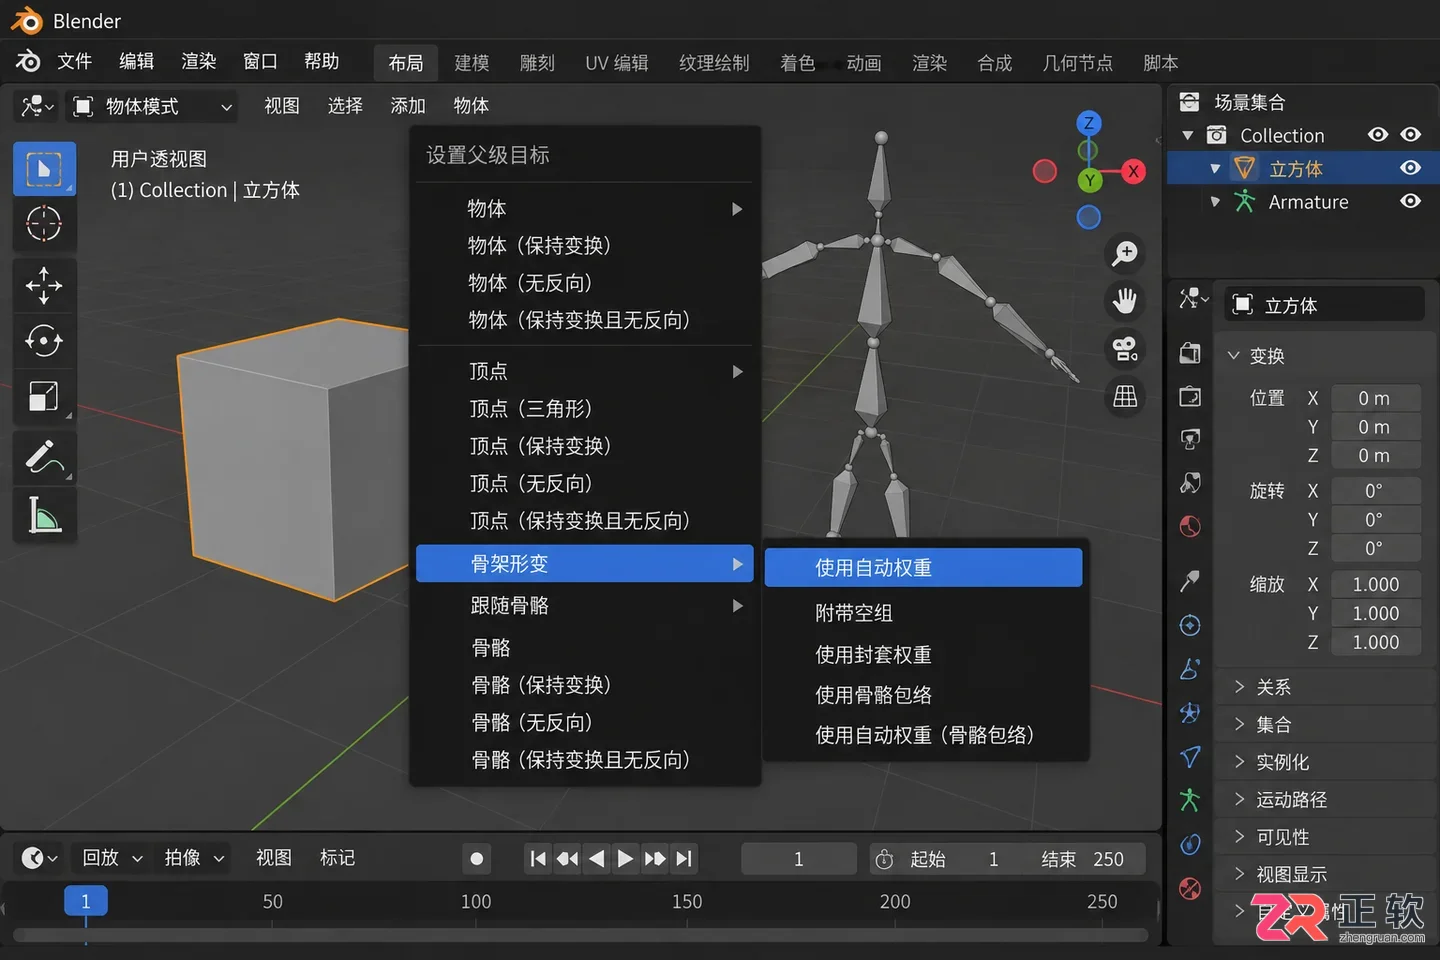Switch to the 雕刻 workspace tab
The image size is (1440, 960).
[x=537, y=63]
